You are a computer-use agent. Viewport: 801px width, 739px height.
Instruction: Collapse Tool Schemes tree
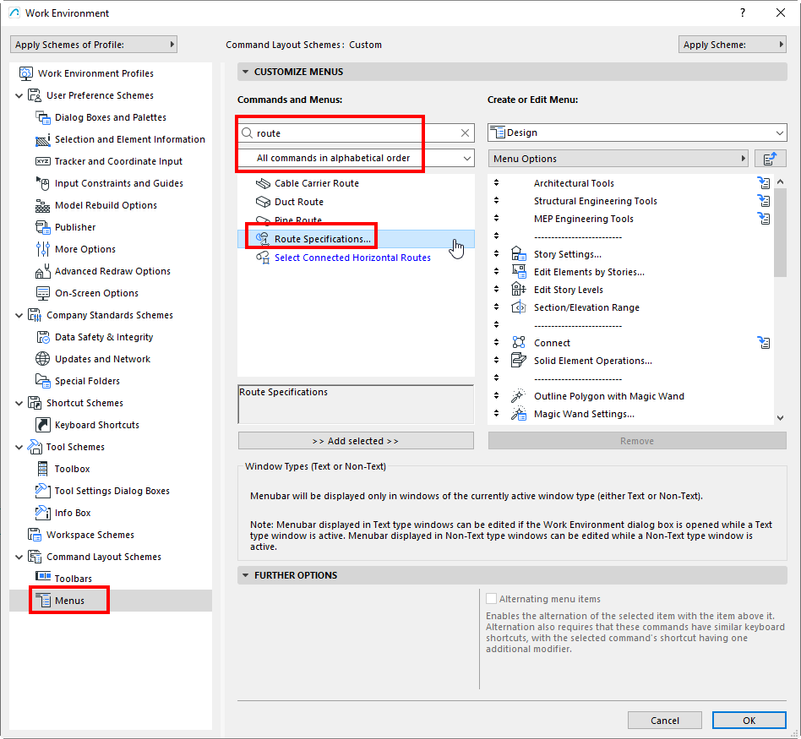(19, 447)
